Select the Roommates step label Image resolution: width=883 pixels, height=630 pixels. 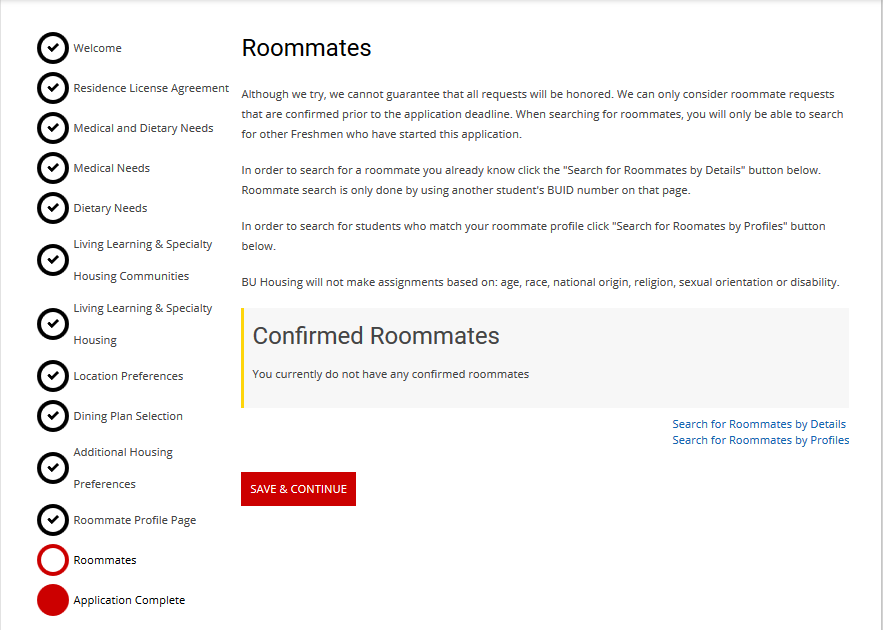(105, 560)
